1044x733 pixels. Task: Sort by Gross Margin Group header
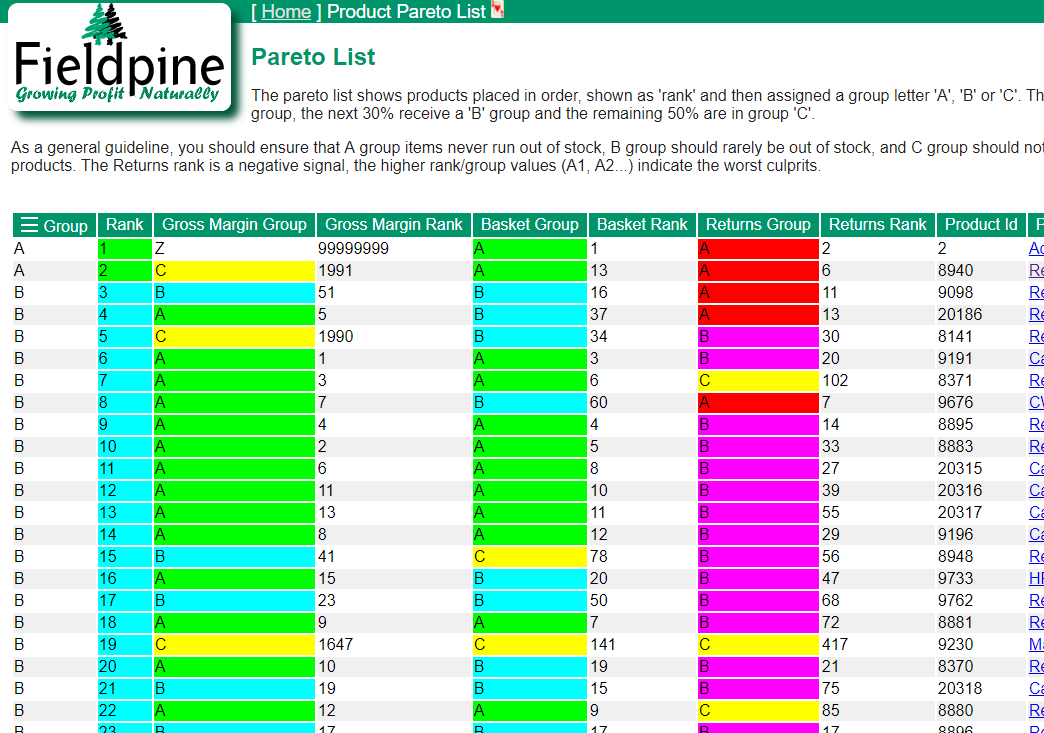point(234,225)
